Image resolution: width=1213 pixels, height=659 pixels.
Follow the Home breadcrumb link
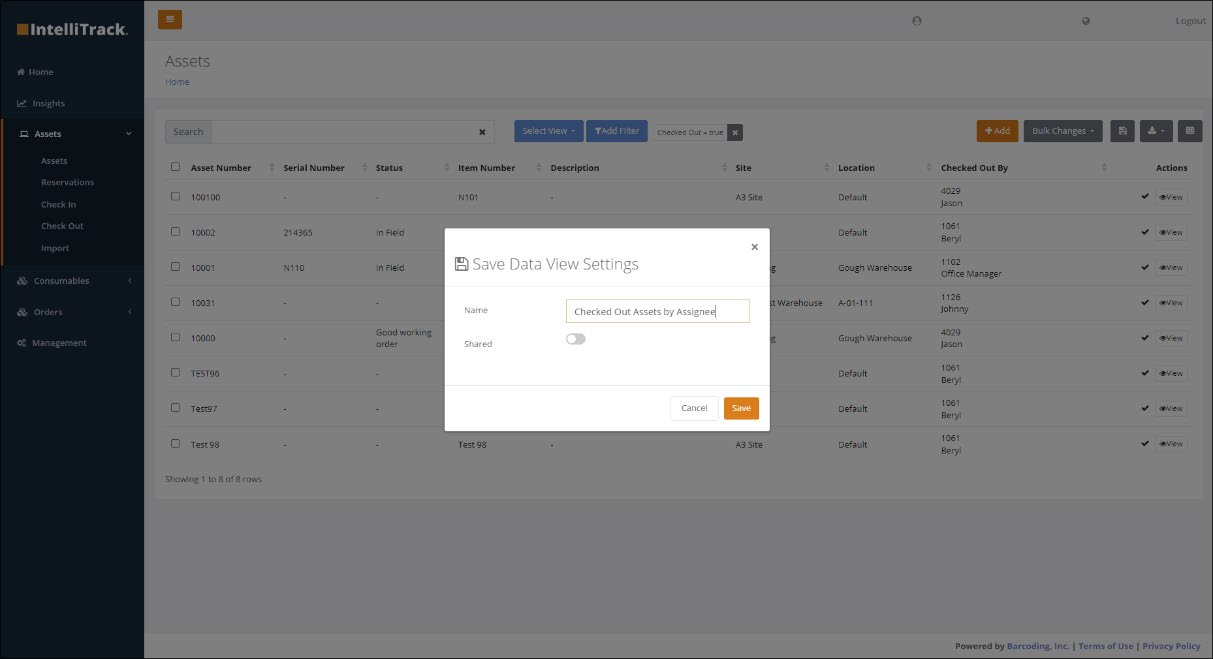click(x=177, y=82)
